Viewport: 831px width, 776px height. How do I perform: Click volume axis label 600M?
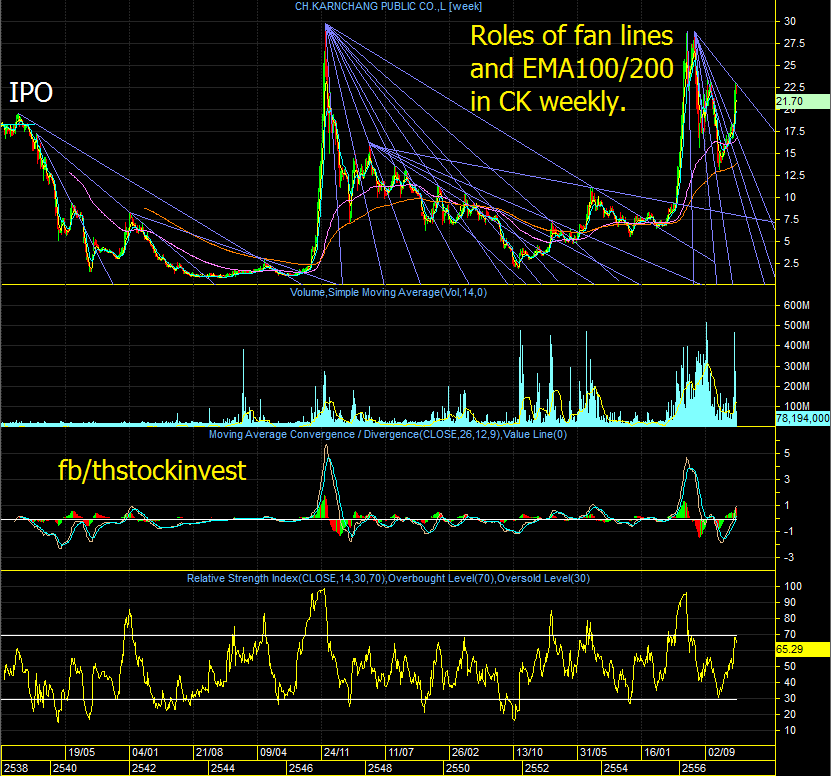[x=796, y=305]
